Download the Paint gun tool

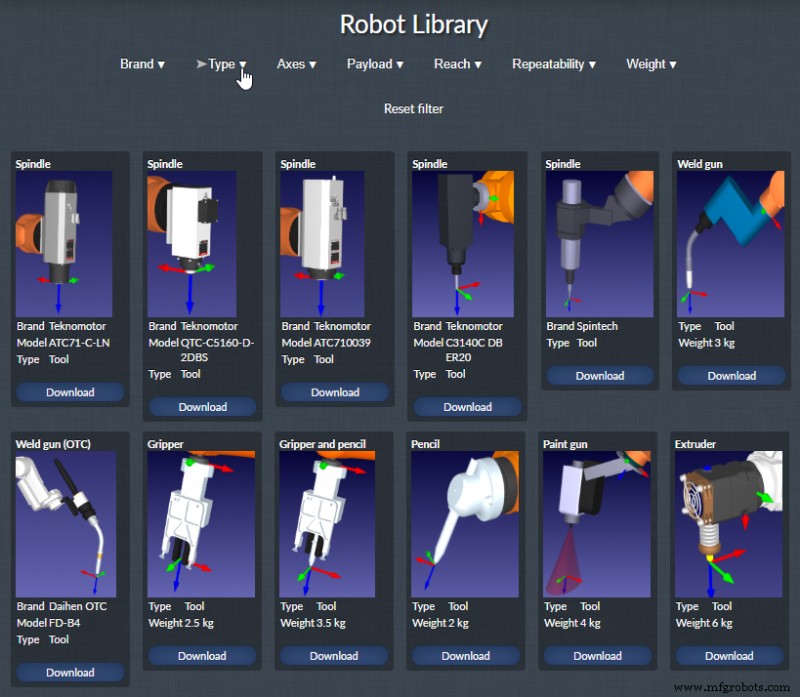[599, 656]
